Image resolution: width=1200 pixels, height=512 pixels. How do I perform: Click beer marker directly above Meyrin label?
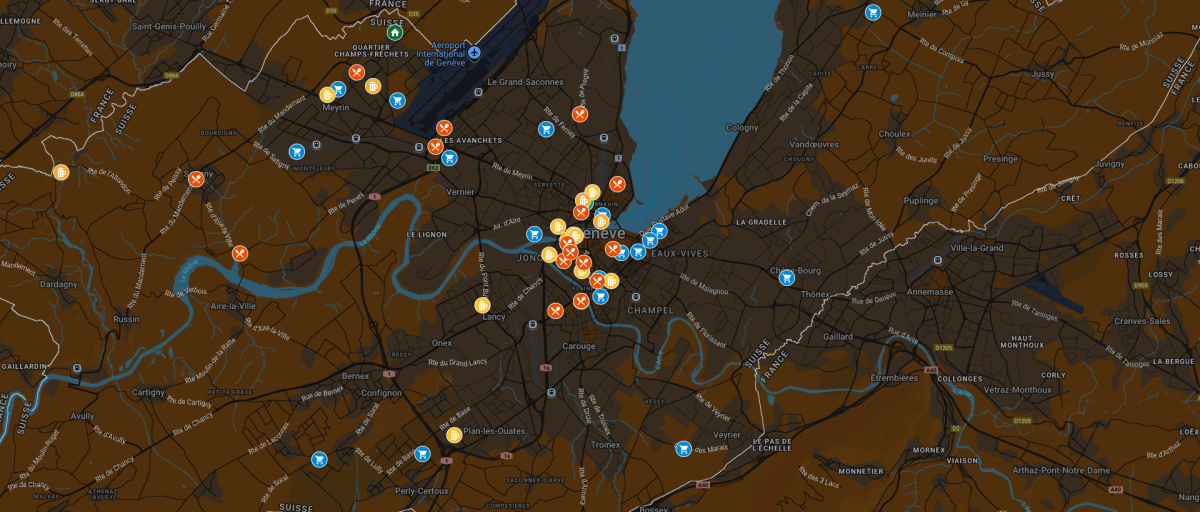click(x=327, y=95)
